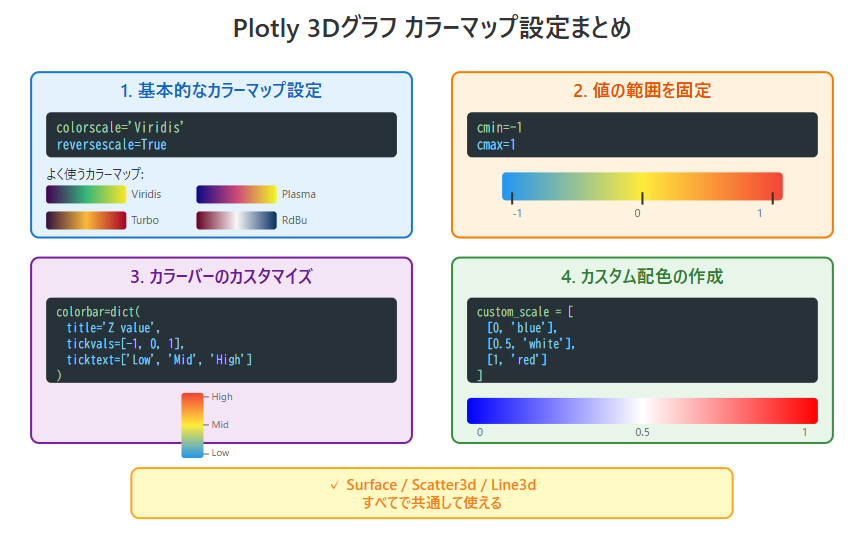Click the 'High' tick label on colorbar

click(x=222, y=397)
